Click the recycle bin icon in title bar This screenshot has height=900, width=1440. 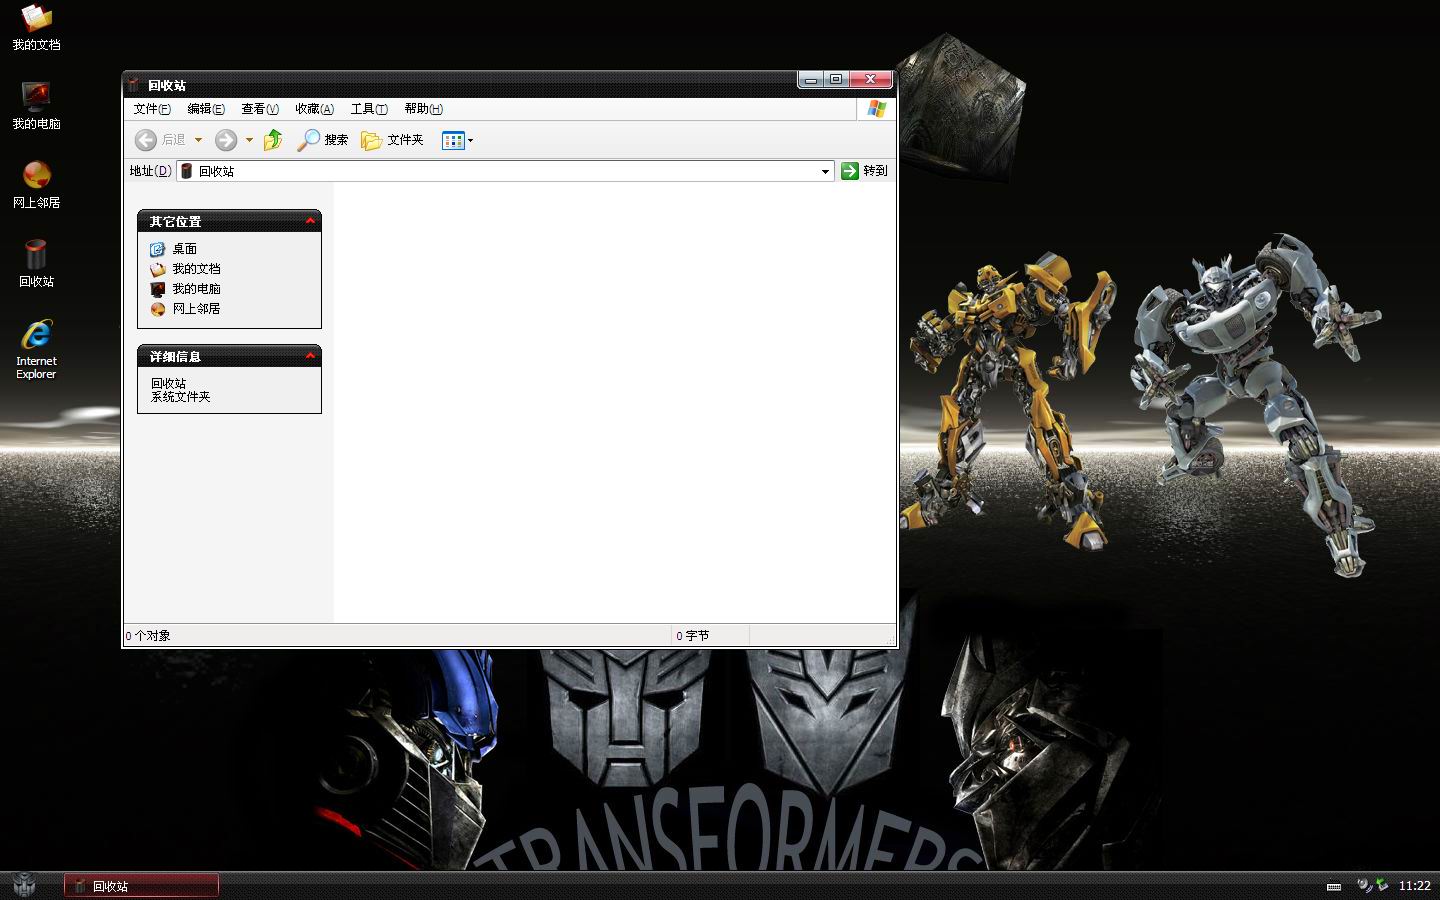pyautogui.click(x=134, y=85)
